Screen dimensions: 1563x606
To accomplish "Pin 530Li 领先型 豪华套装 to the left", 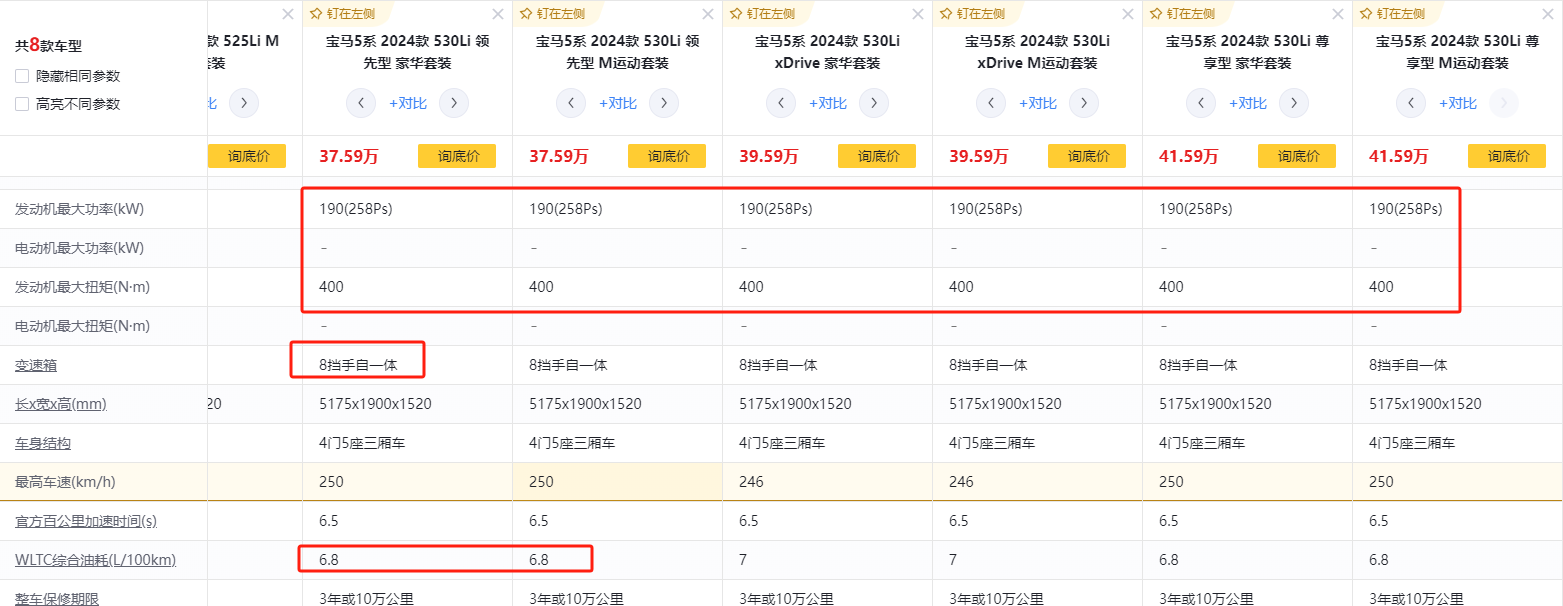I will point(342,13).
